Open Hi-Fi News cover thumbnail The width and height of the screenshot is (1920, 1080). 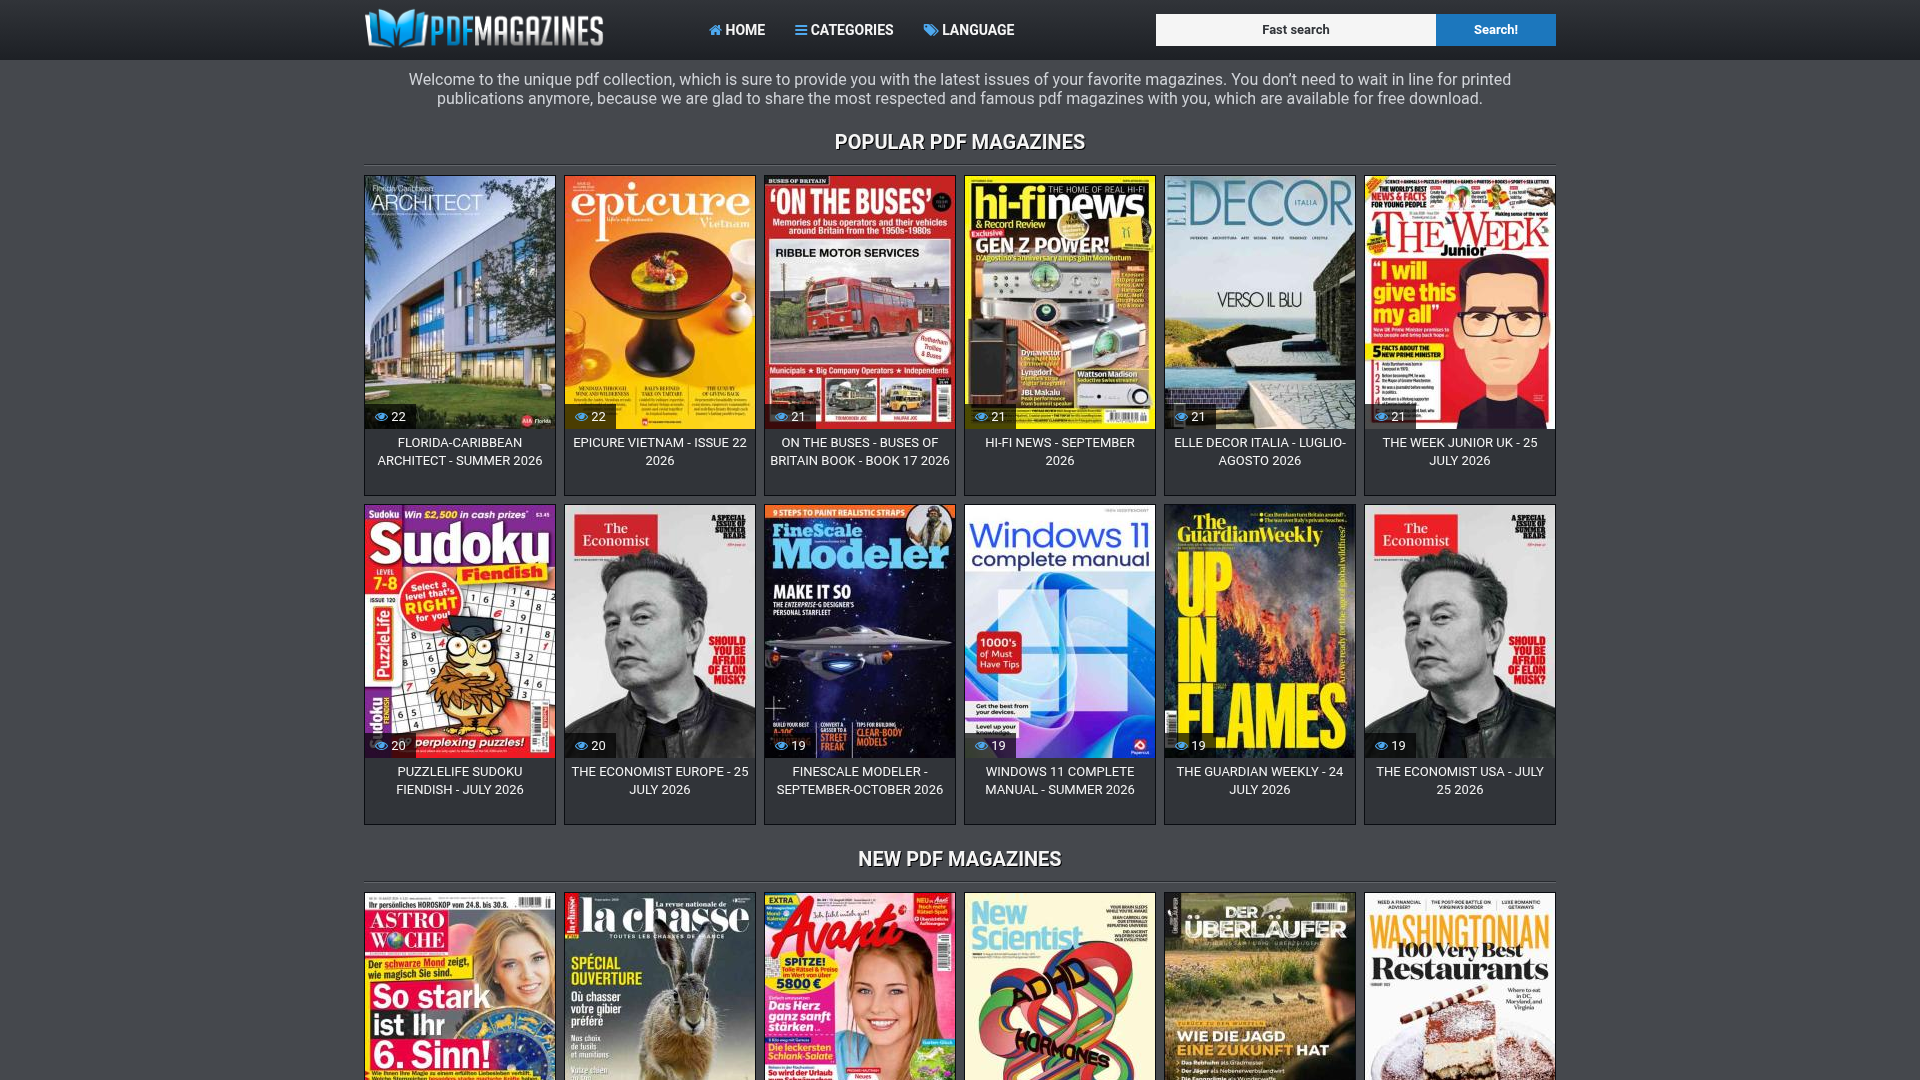pos(1060,303)
